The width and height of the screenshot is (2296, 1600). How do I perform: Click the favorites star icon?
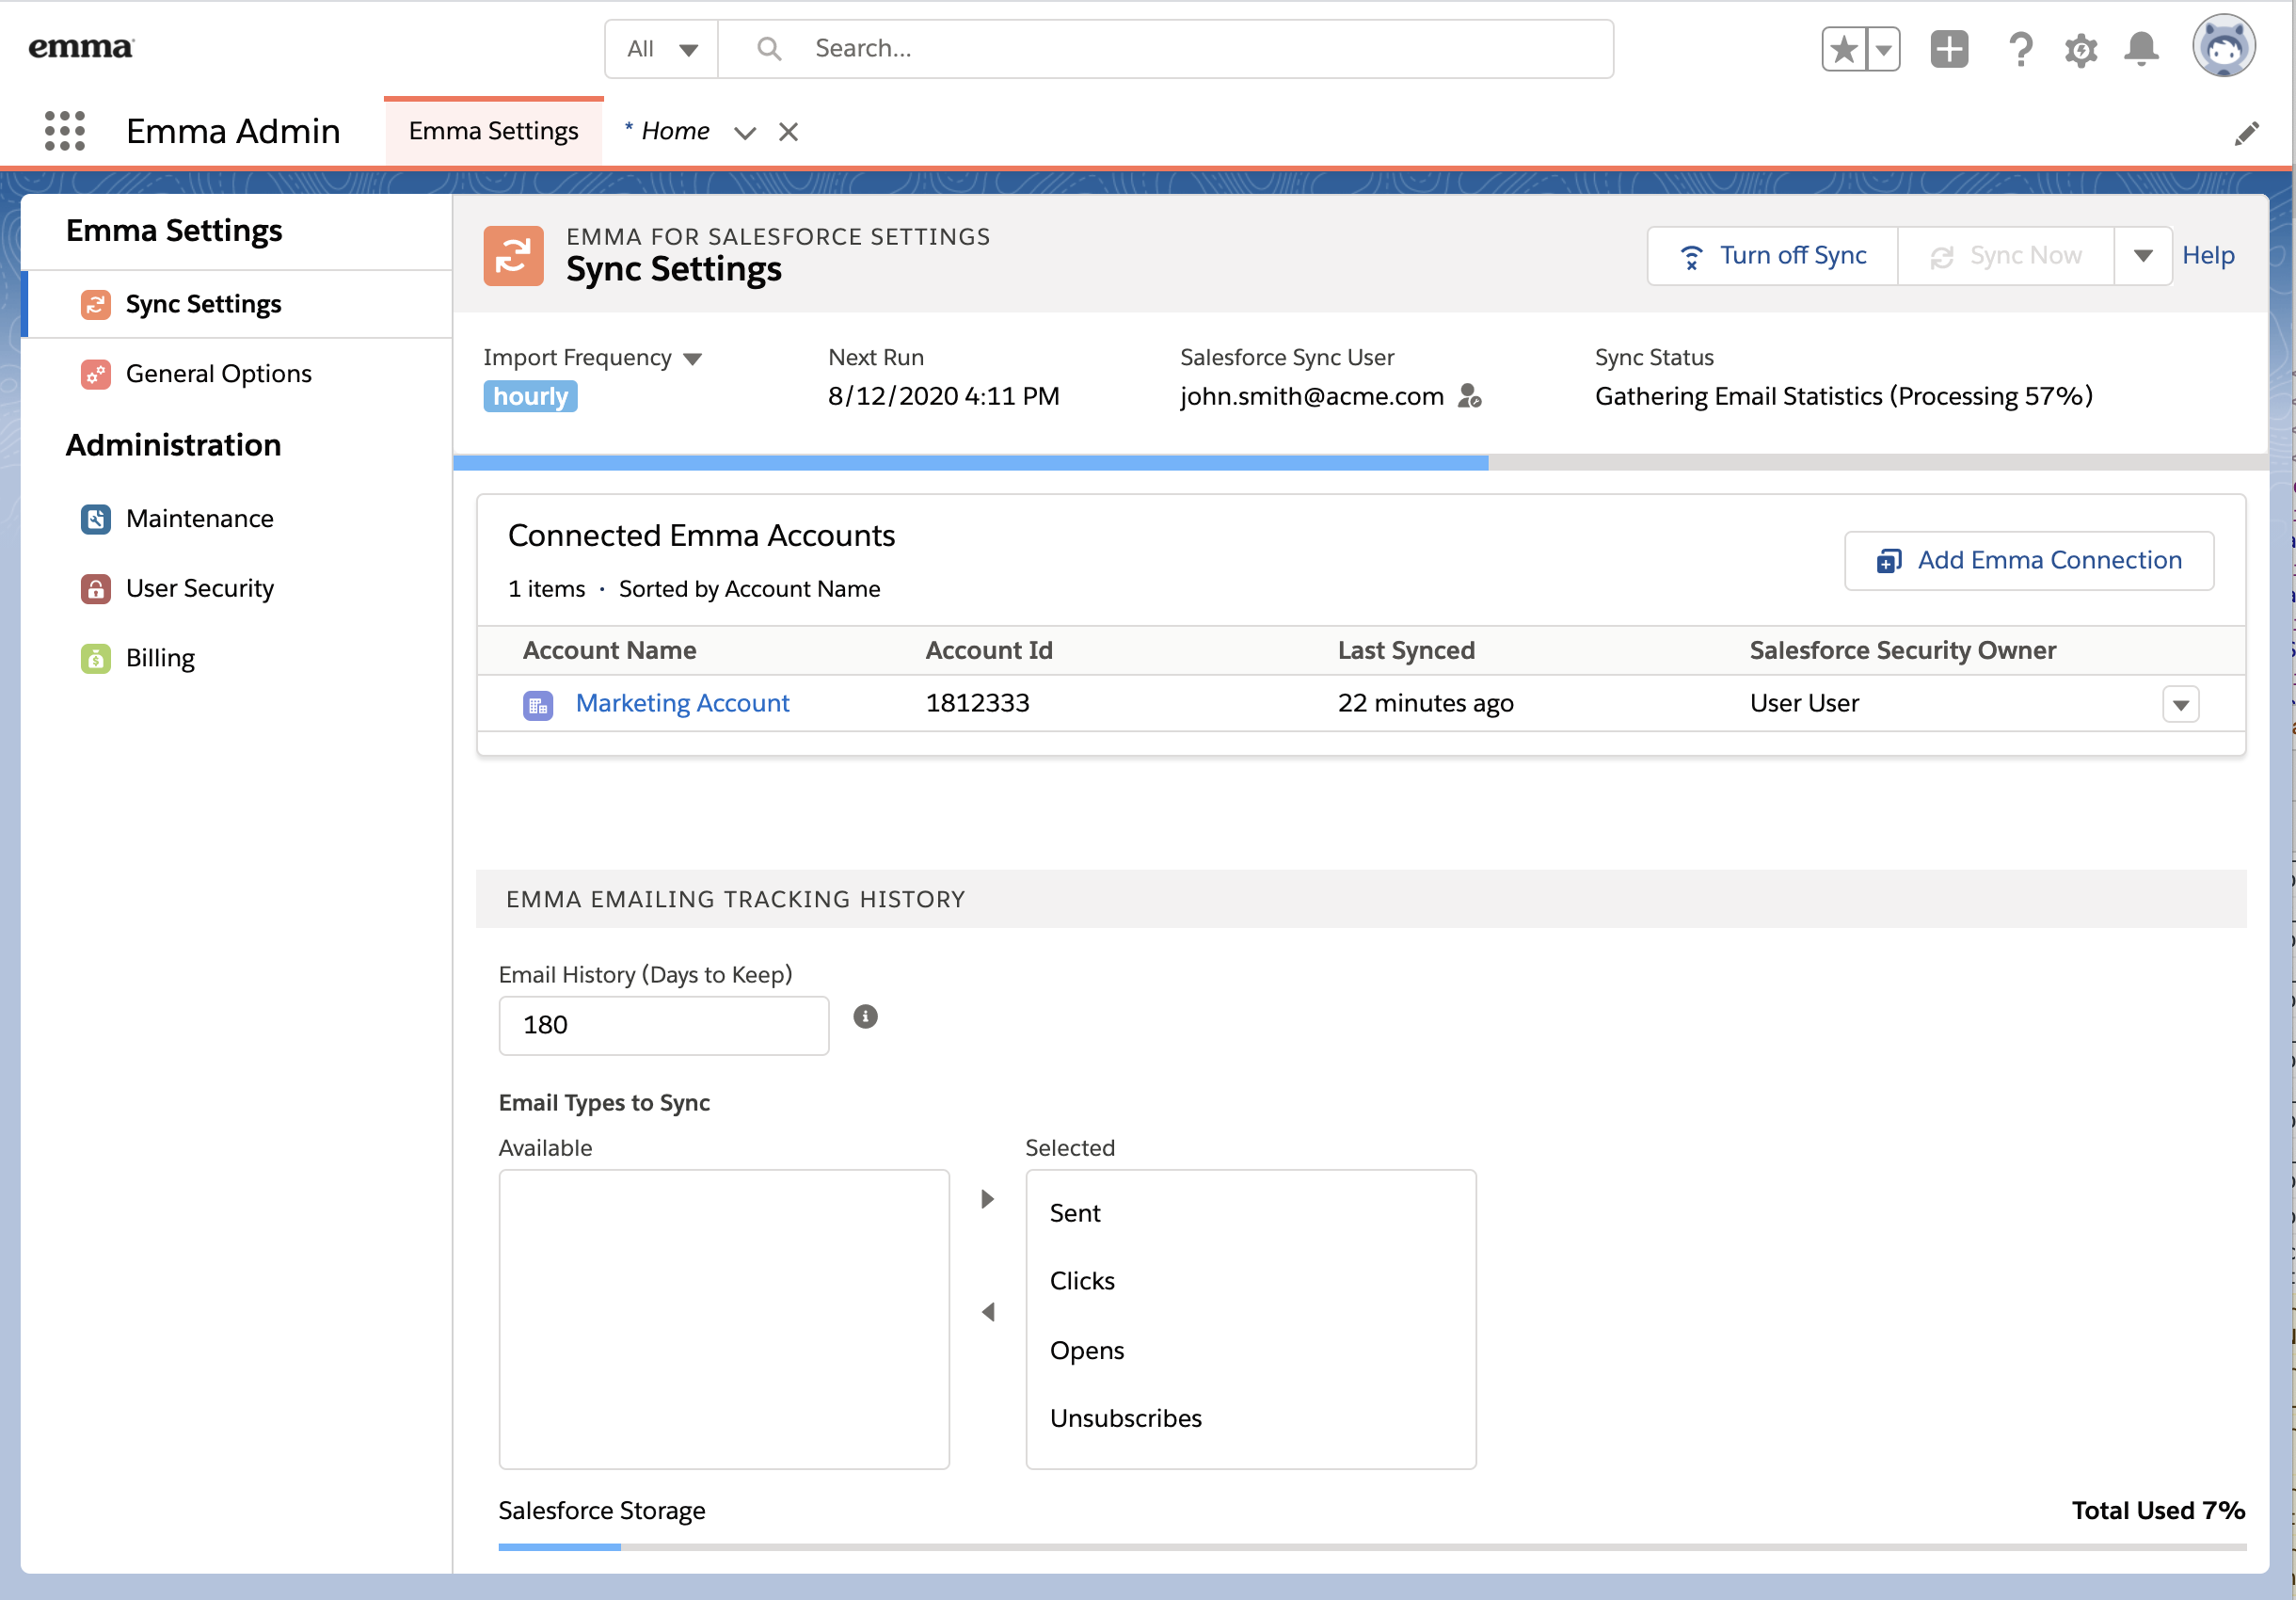1844,49
